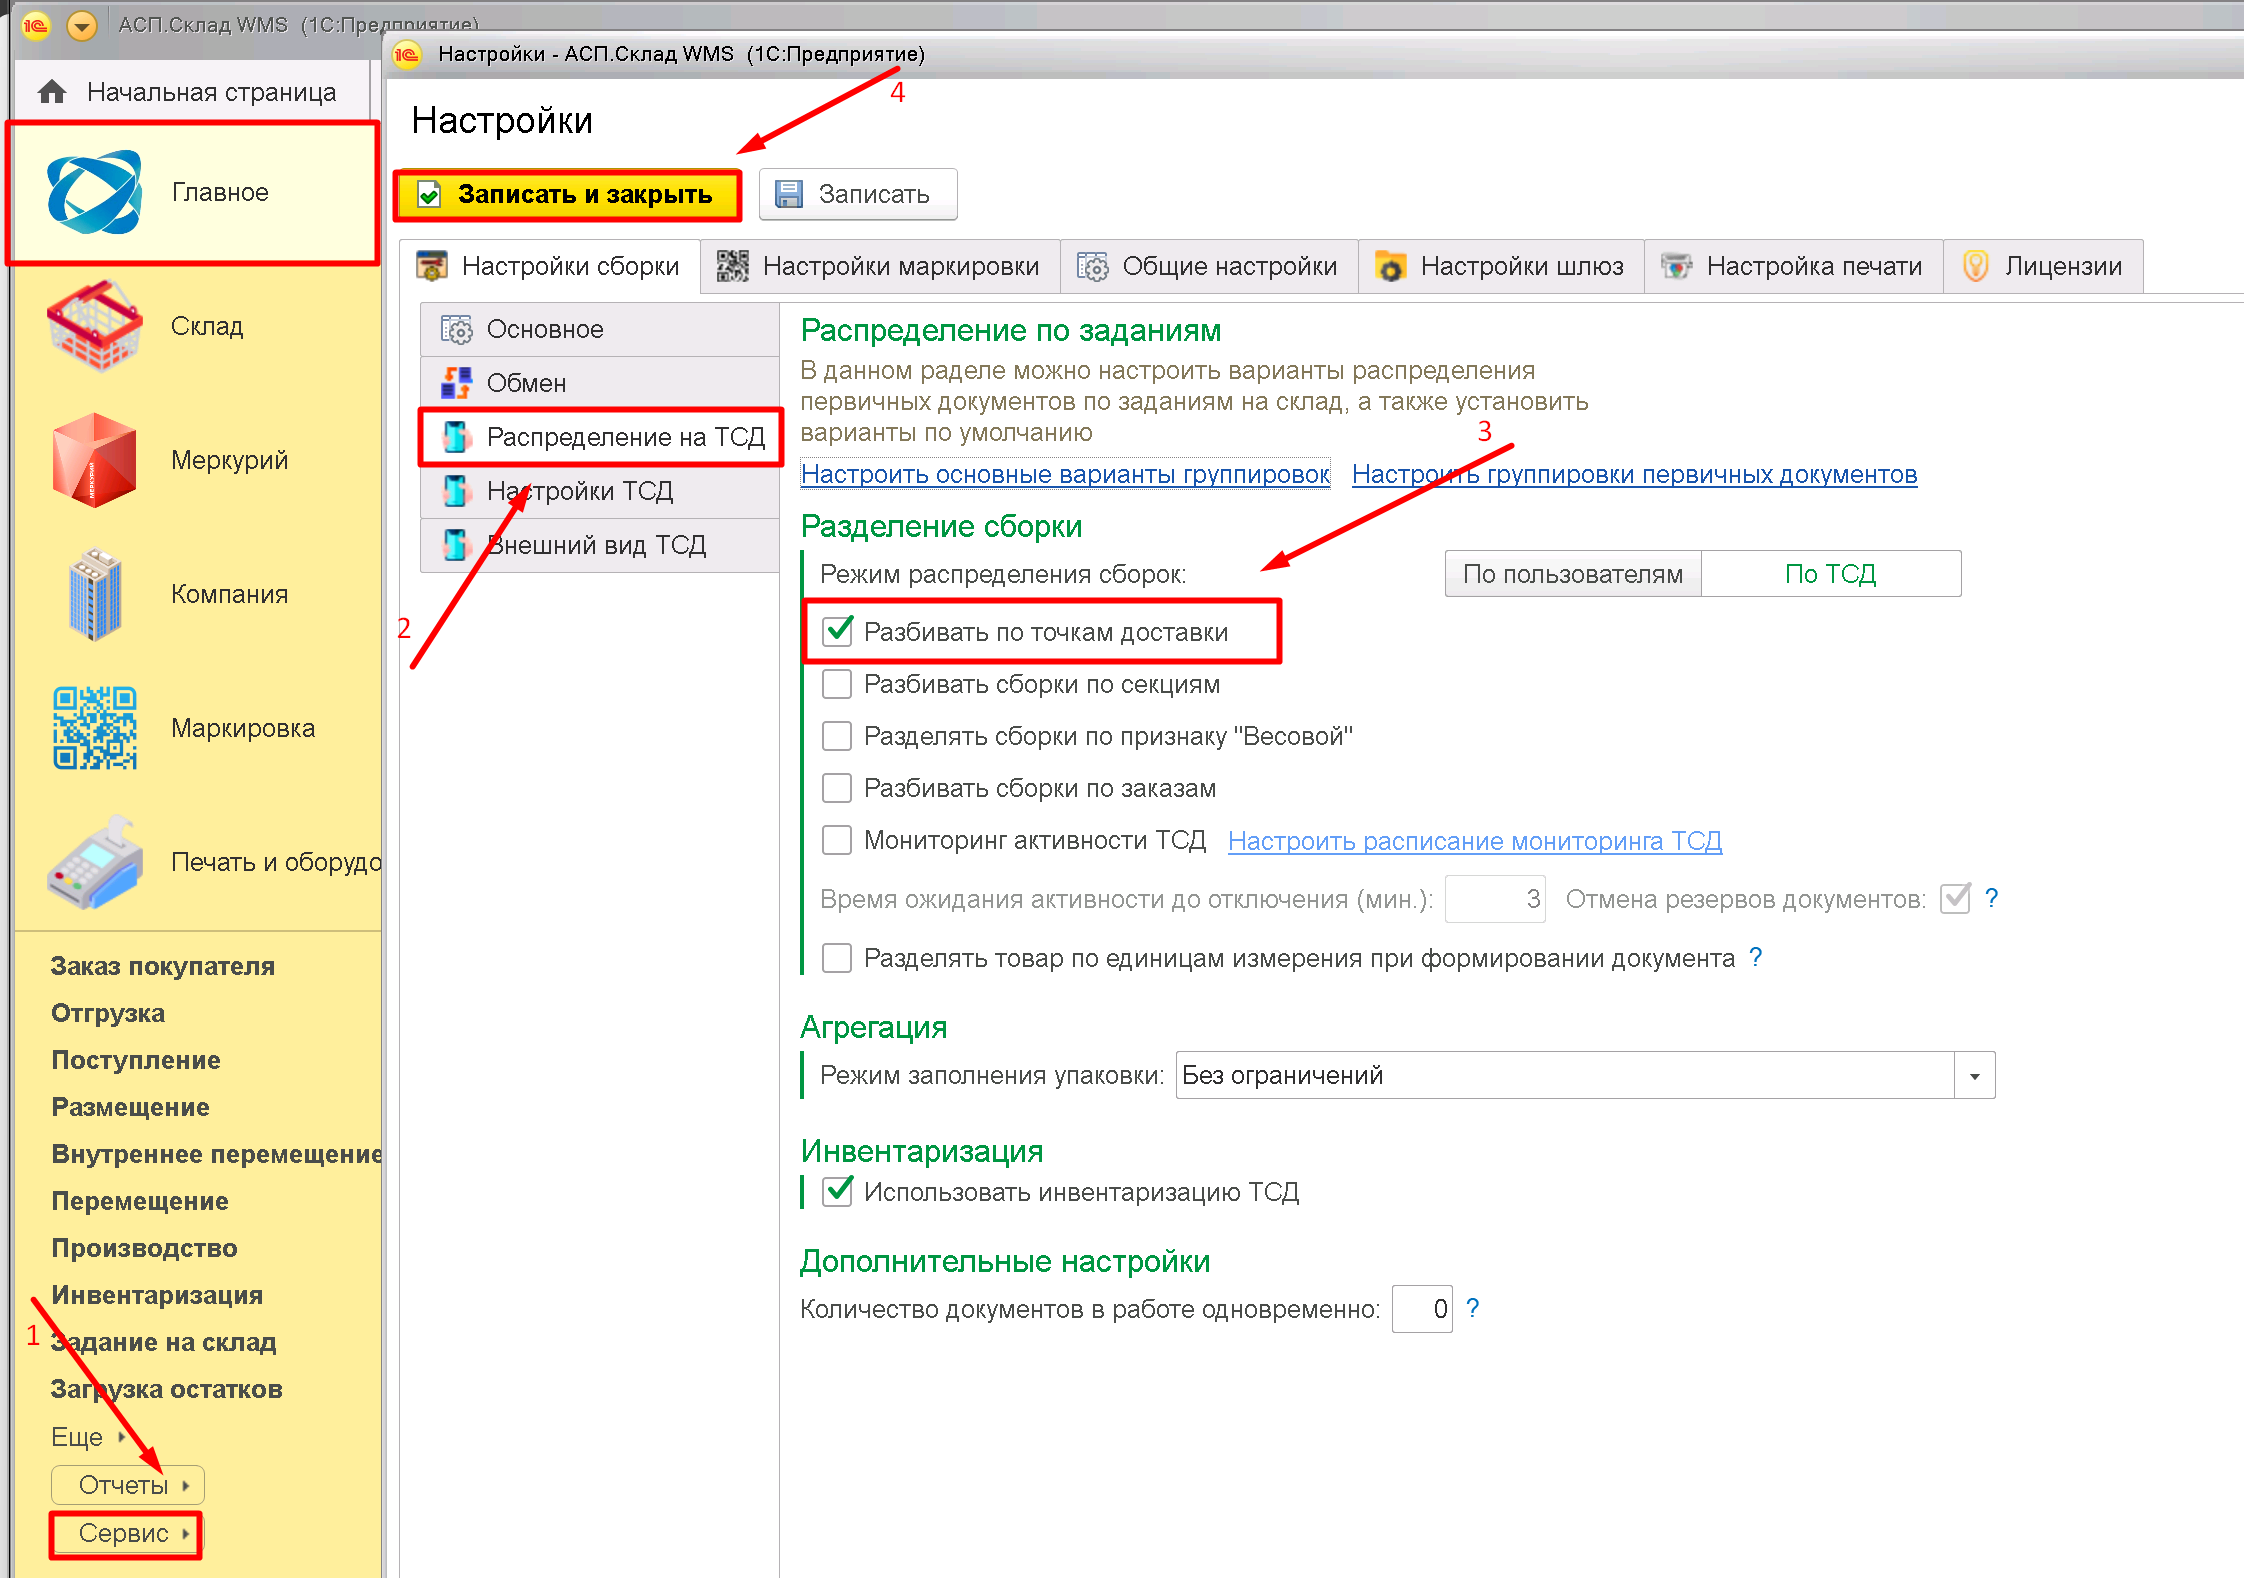2244x1578 pixels.
Task: Click the Основное gear icon in side list
Action: pos(457,329)
